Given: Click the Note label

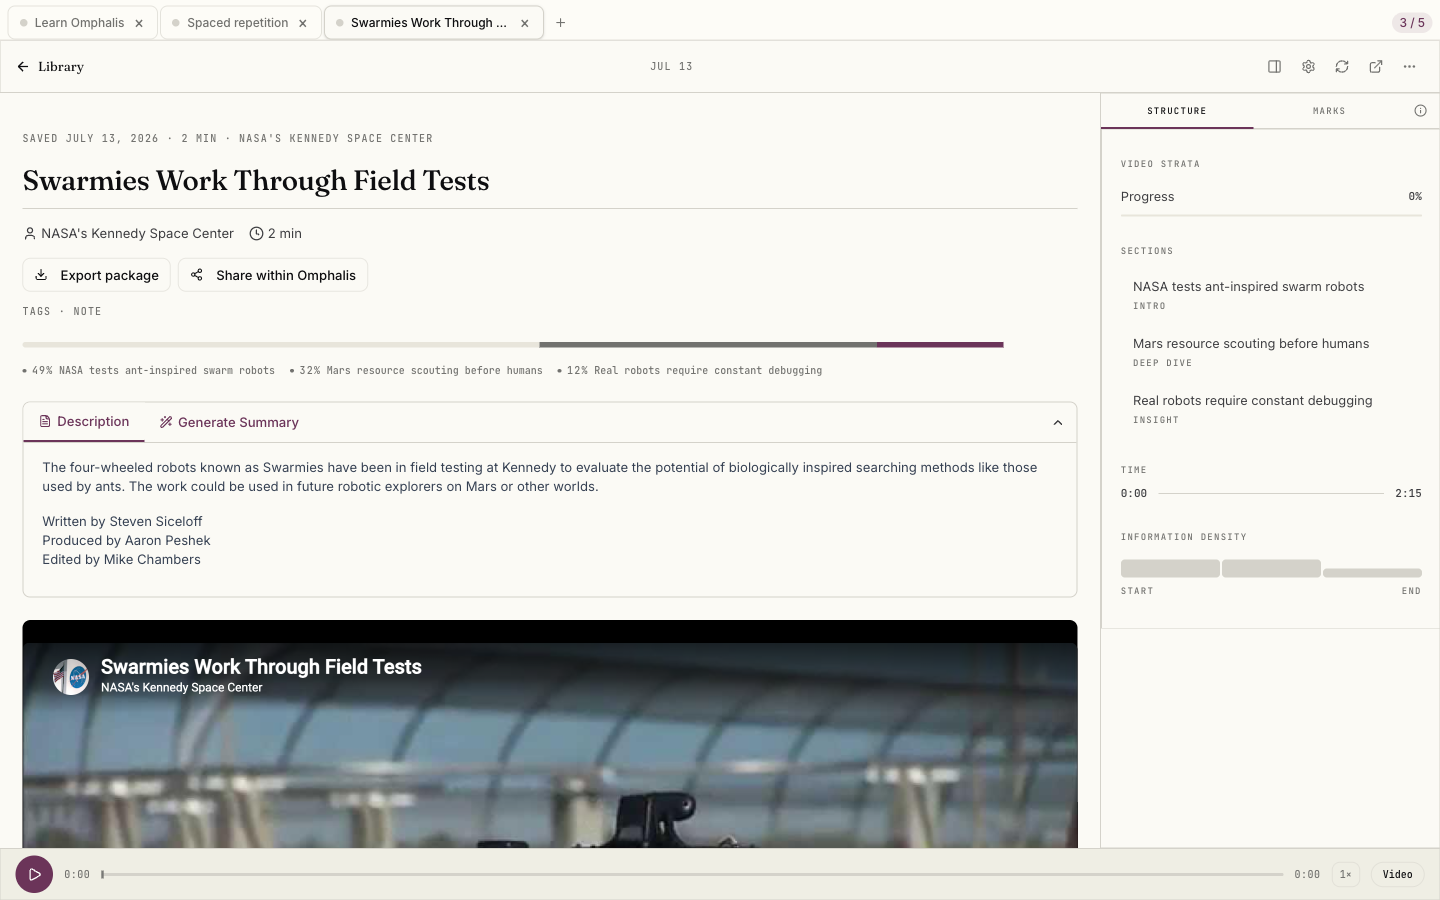Looking at the screenshot, I should click(x=87, y=312).
